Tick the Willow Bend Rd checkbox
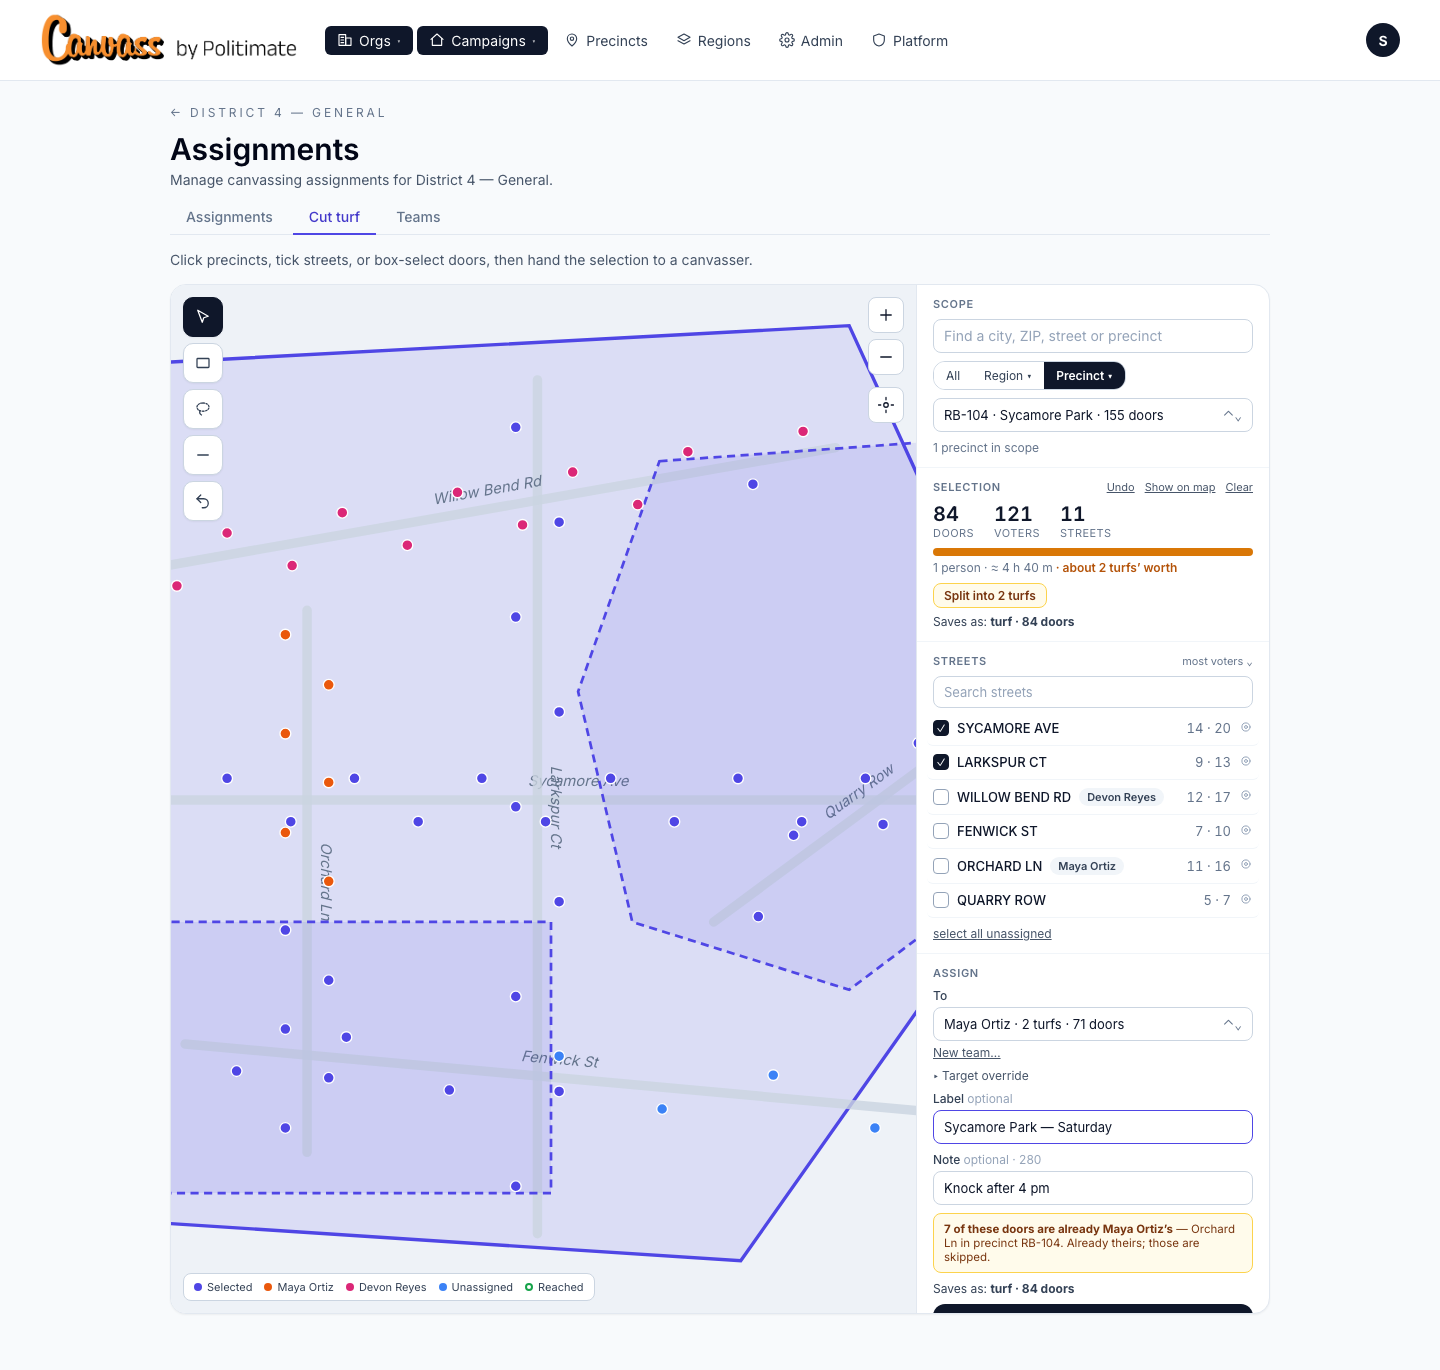 tap(941, 797)
